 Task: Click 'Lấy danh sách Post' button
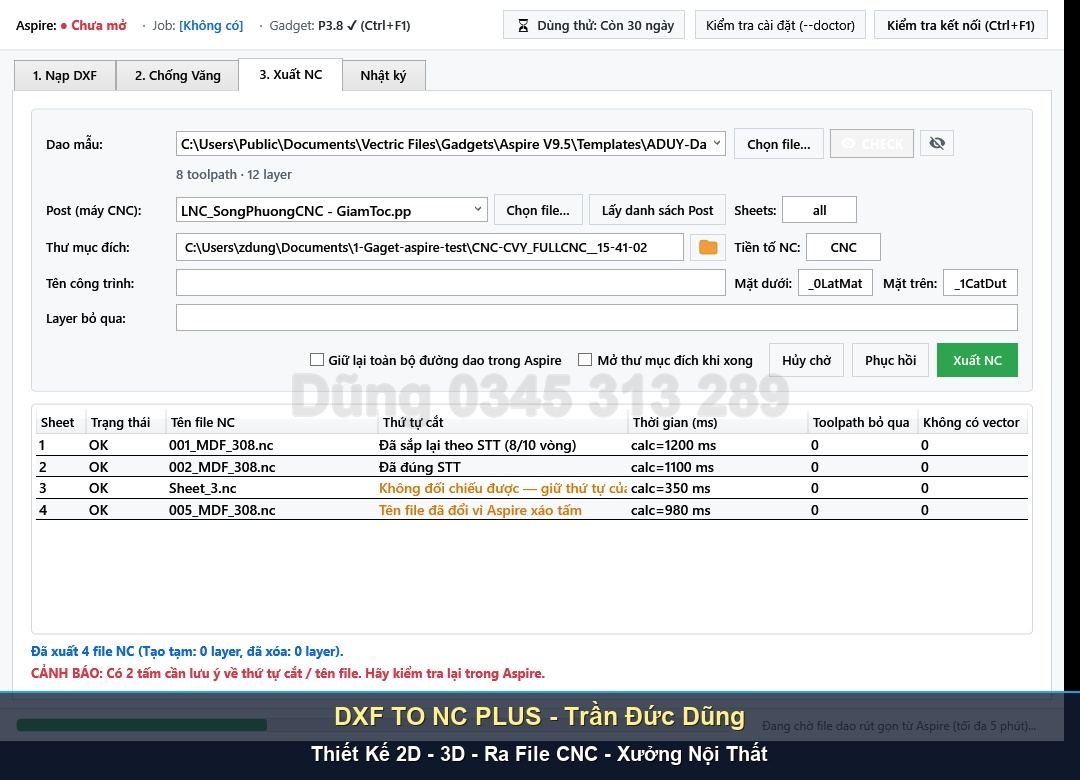657,210
